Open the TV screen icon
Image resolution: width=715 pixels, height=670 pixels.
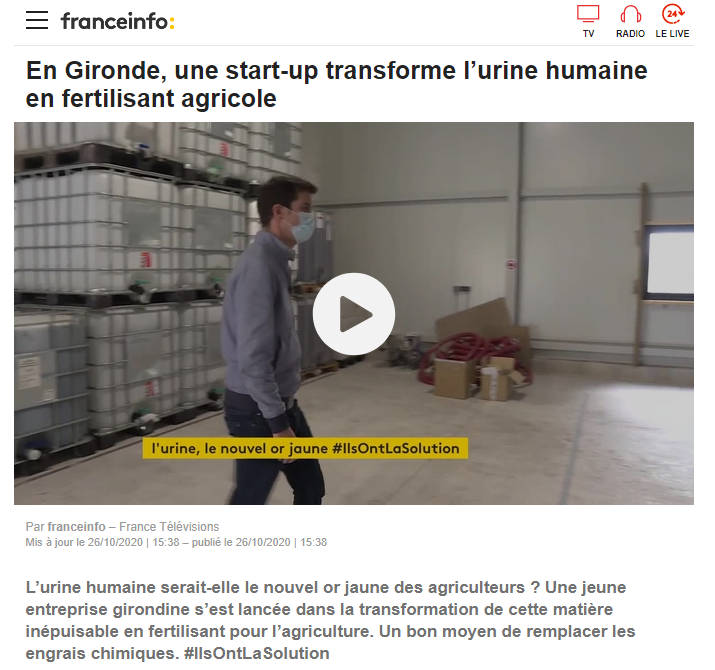point(588,14)
